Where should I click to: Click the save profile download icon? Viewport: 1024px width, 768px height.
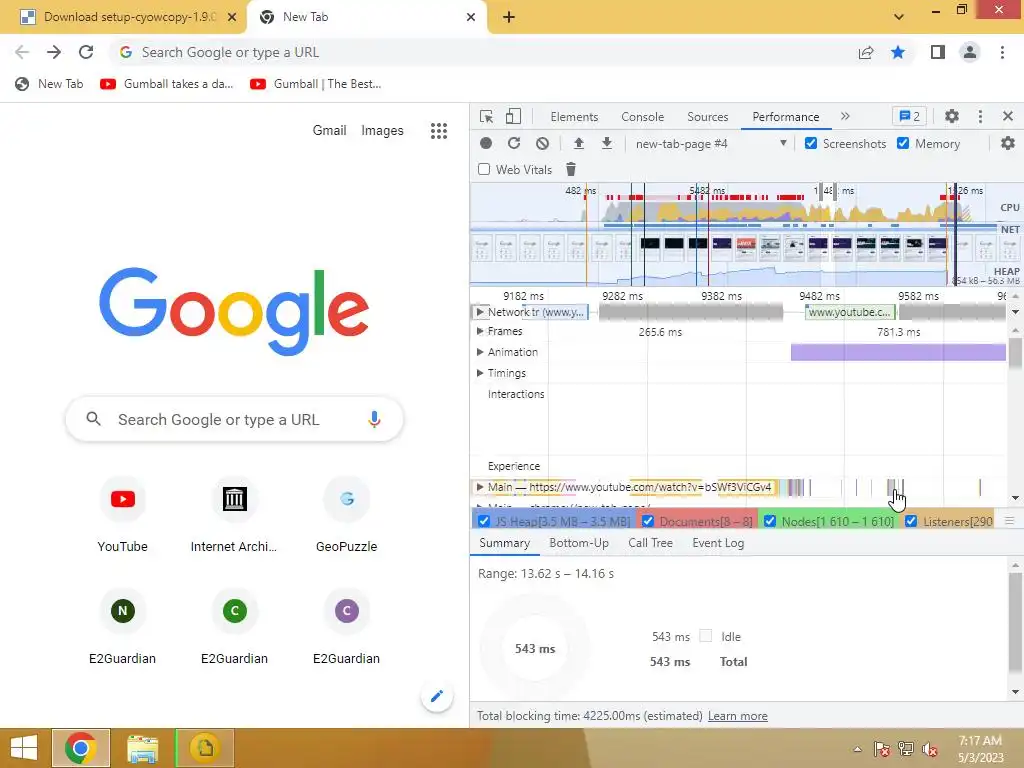pos(607,144)
